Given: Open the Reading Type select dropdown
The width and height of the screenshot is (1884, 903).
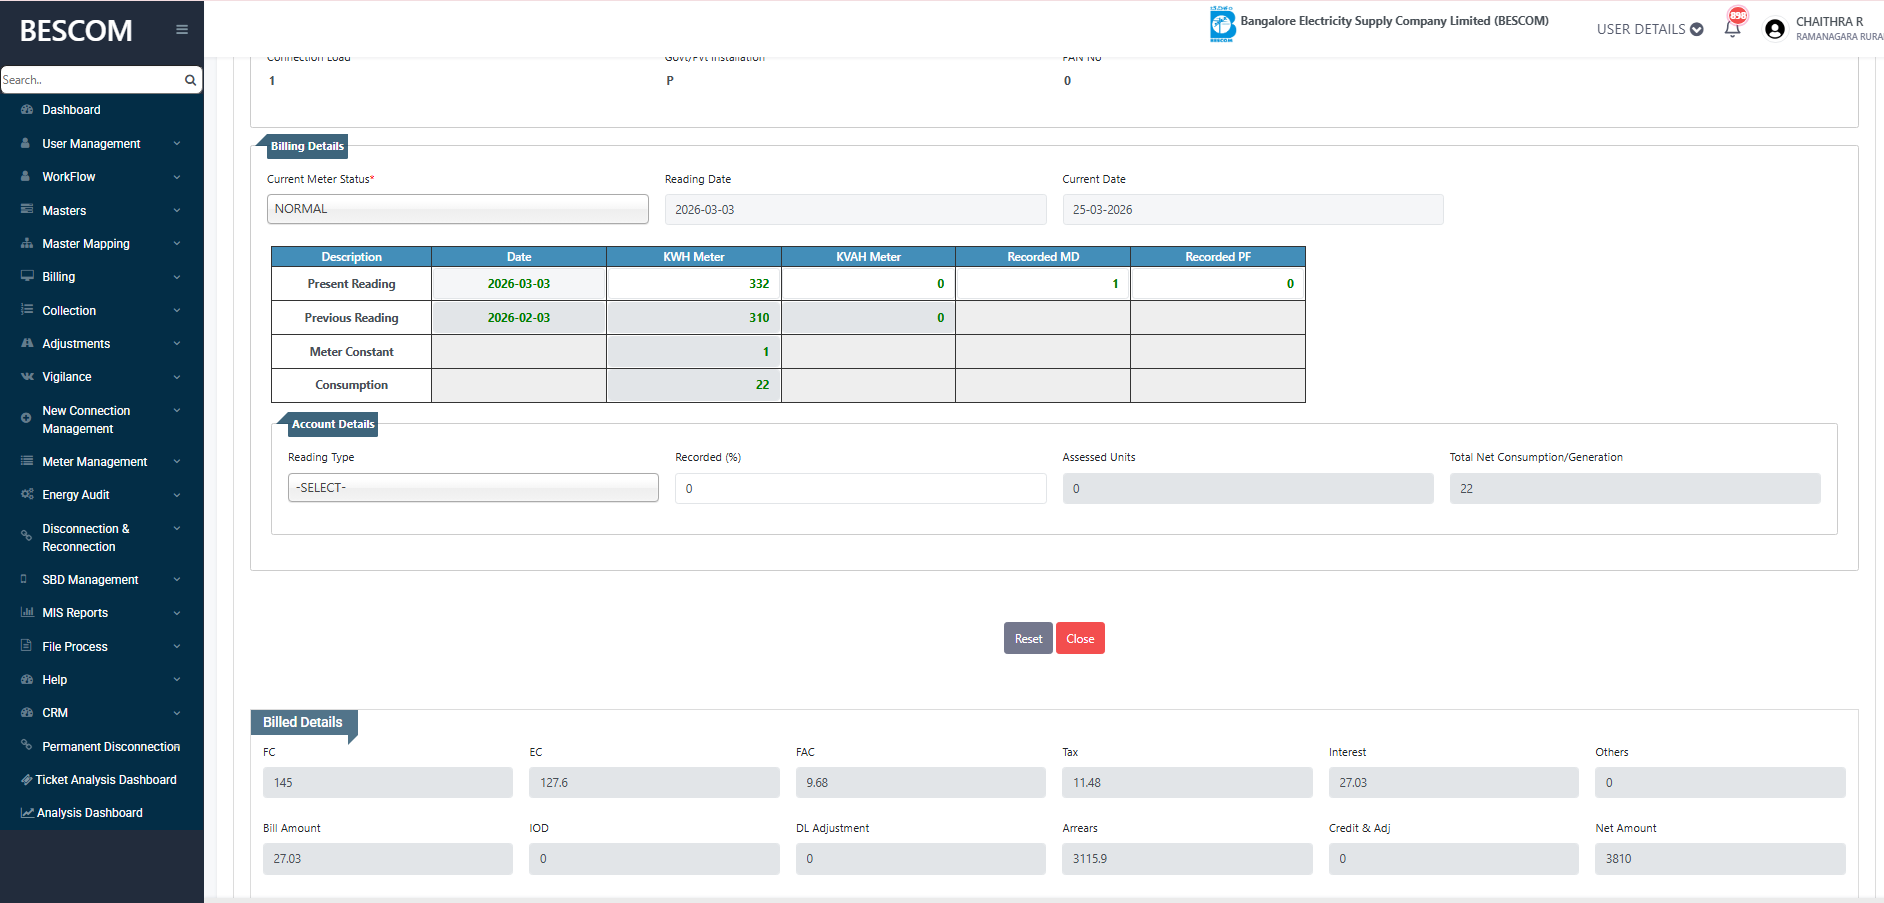Looking at the screenshot, I should tap(472, 488).
